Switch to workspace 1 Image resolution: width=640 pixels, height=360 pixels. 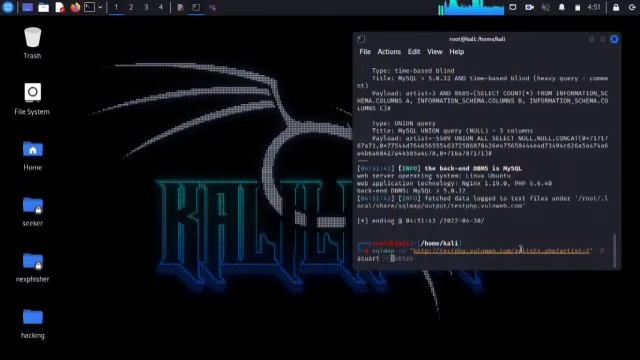coord(116,7)
